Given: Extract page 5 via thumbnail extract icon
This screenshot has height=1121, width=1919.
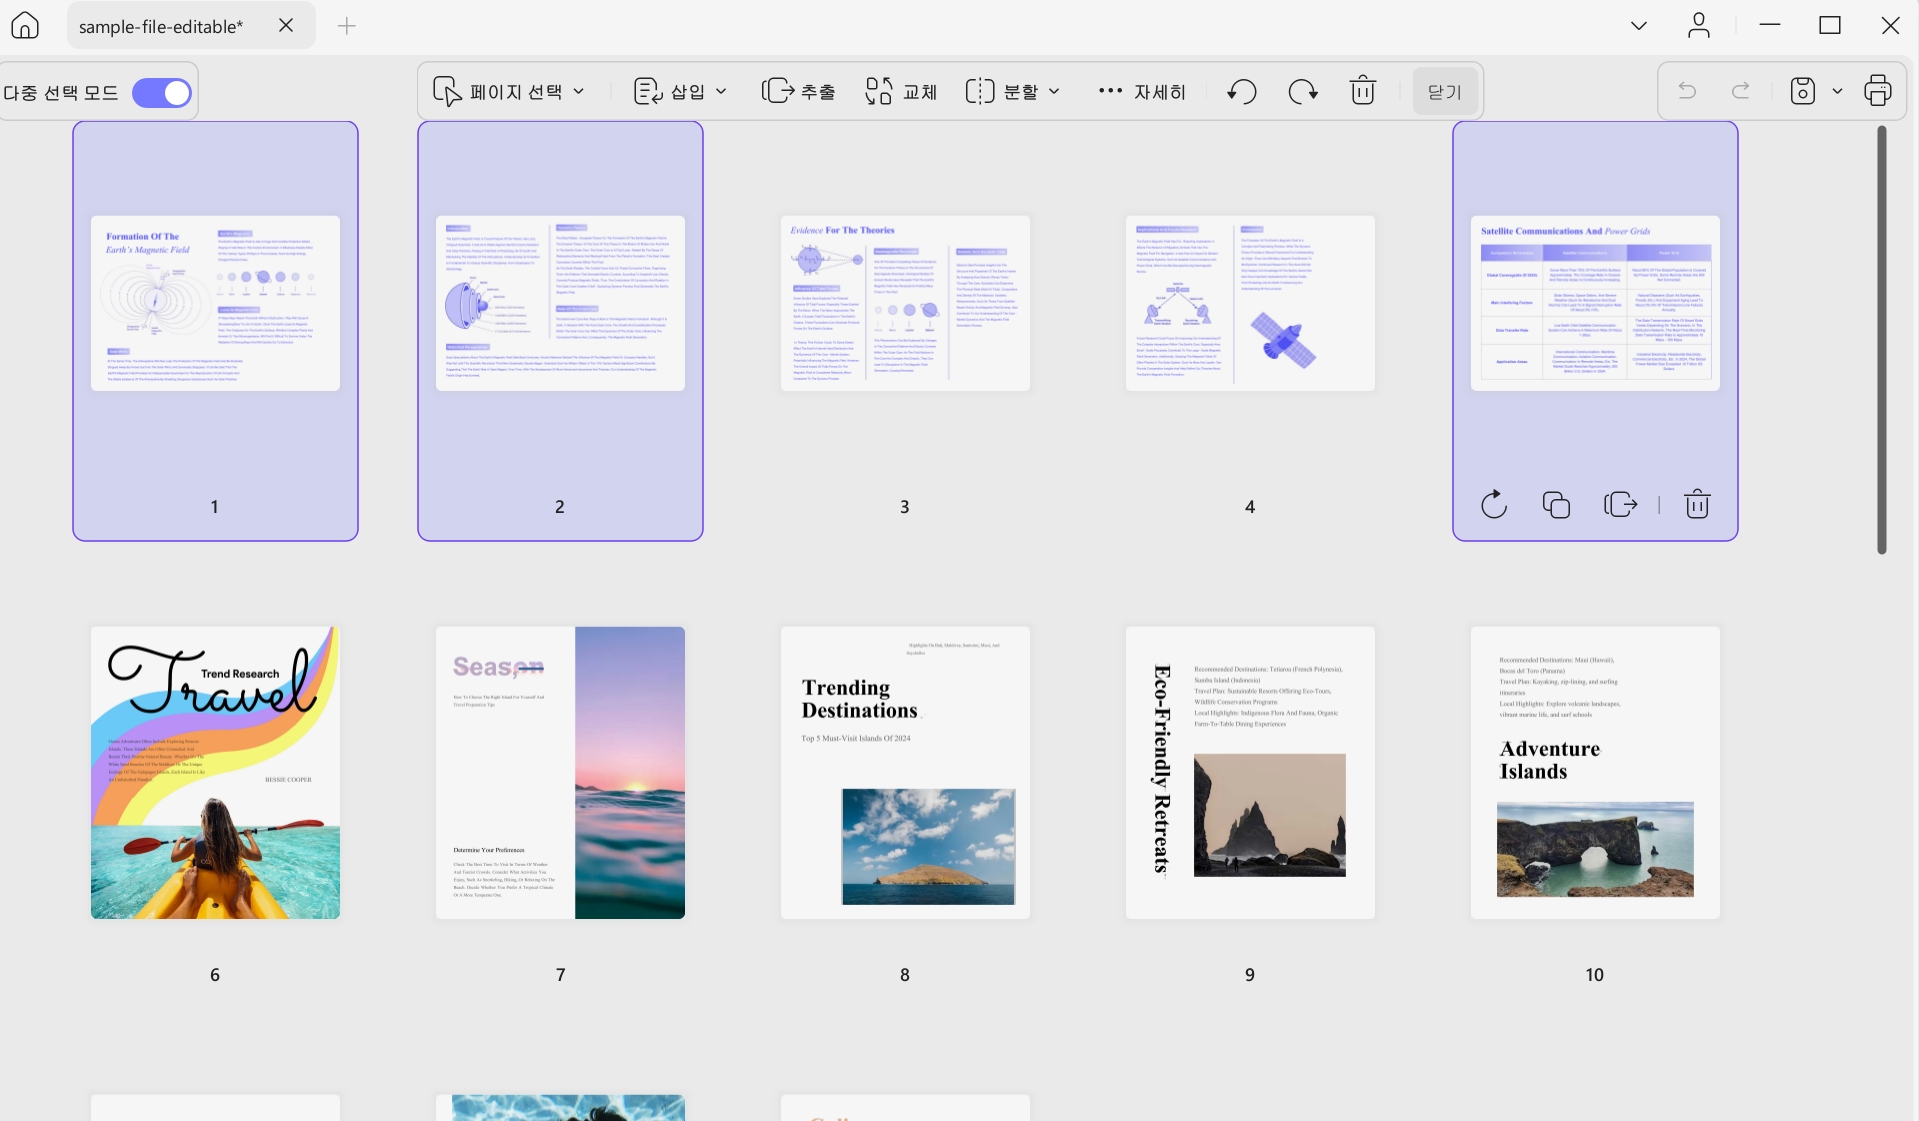Looking at the screenshot, I should pos(1620,505).
